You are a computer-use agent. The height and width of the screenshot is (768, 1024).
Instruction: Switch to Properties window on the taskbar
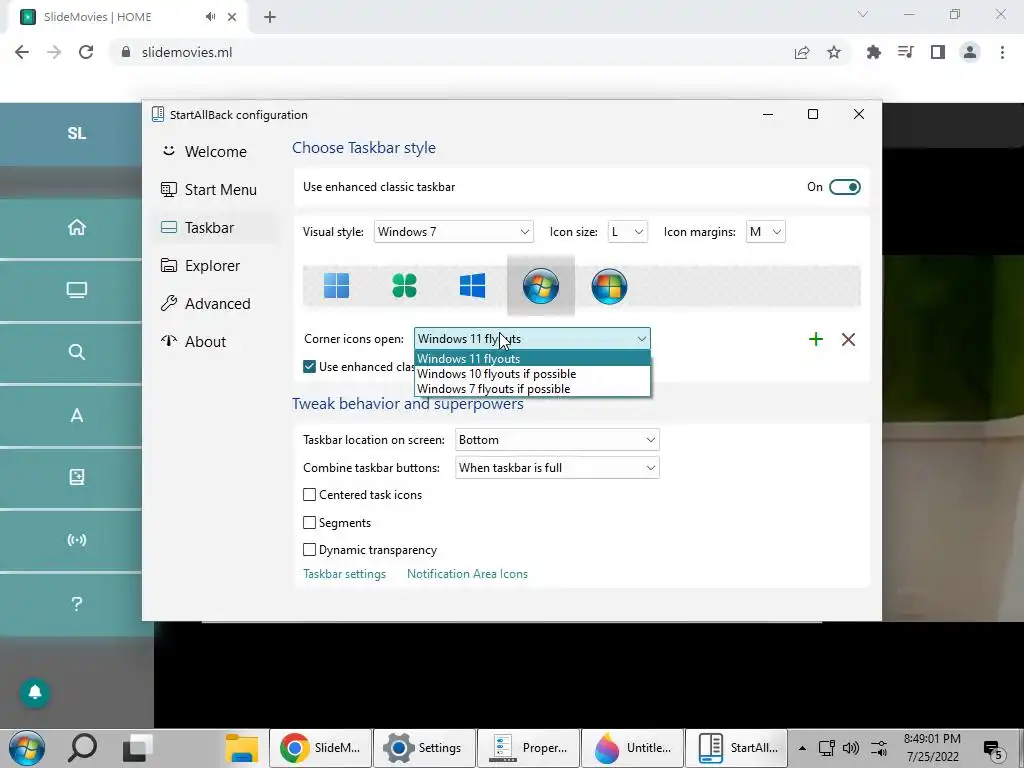coord(528,748)
